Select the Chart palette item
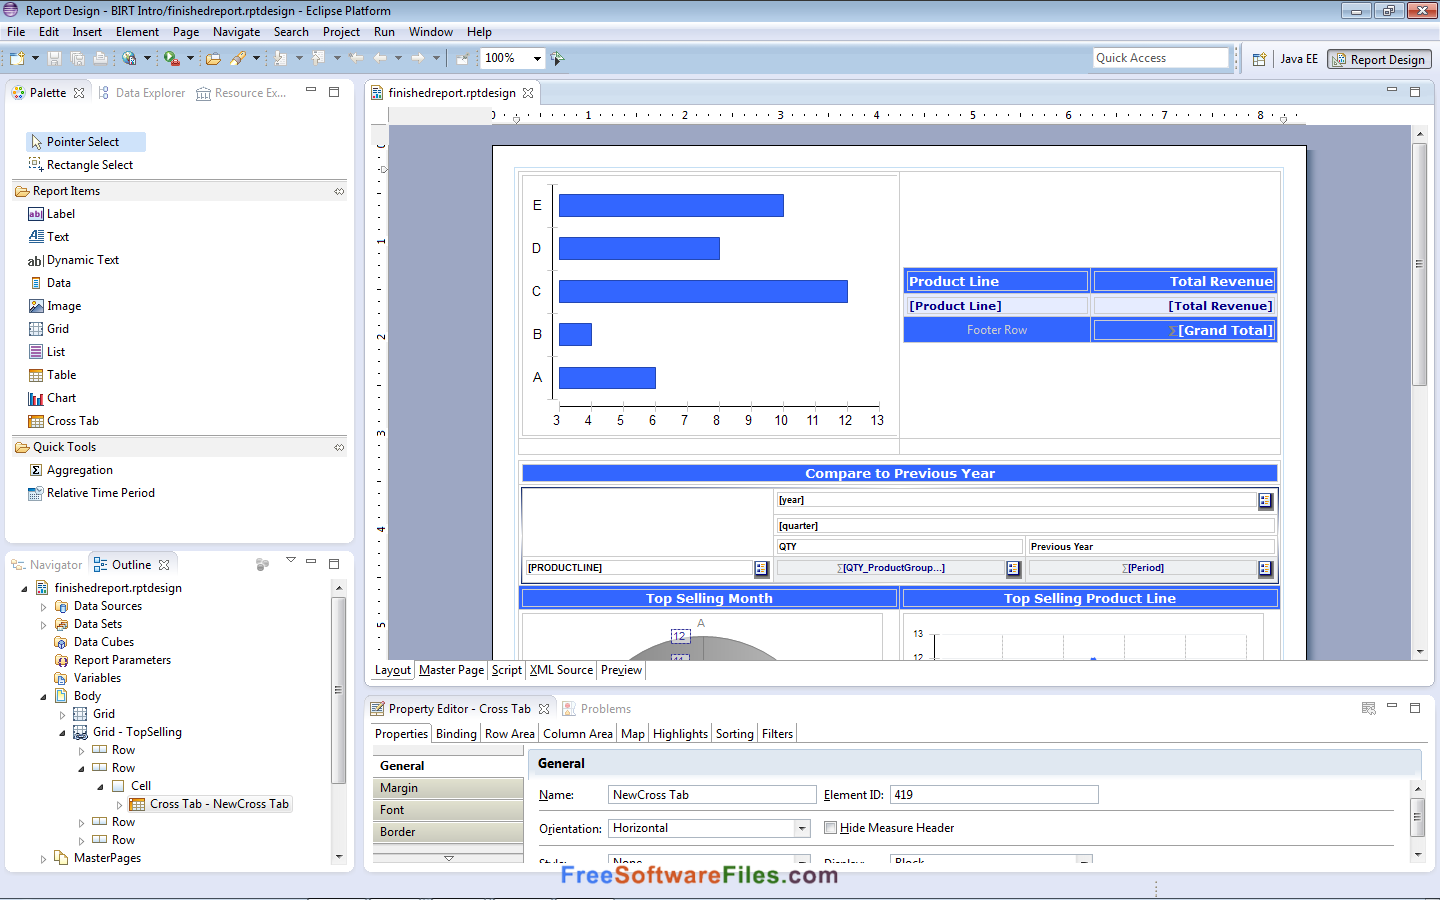Image resolution: width=1440 pixels, height=900 pixels. coord(52,398)
